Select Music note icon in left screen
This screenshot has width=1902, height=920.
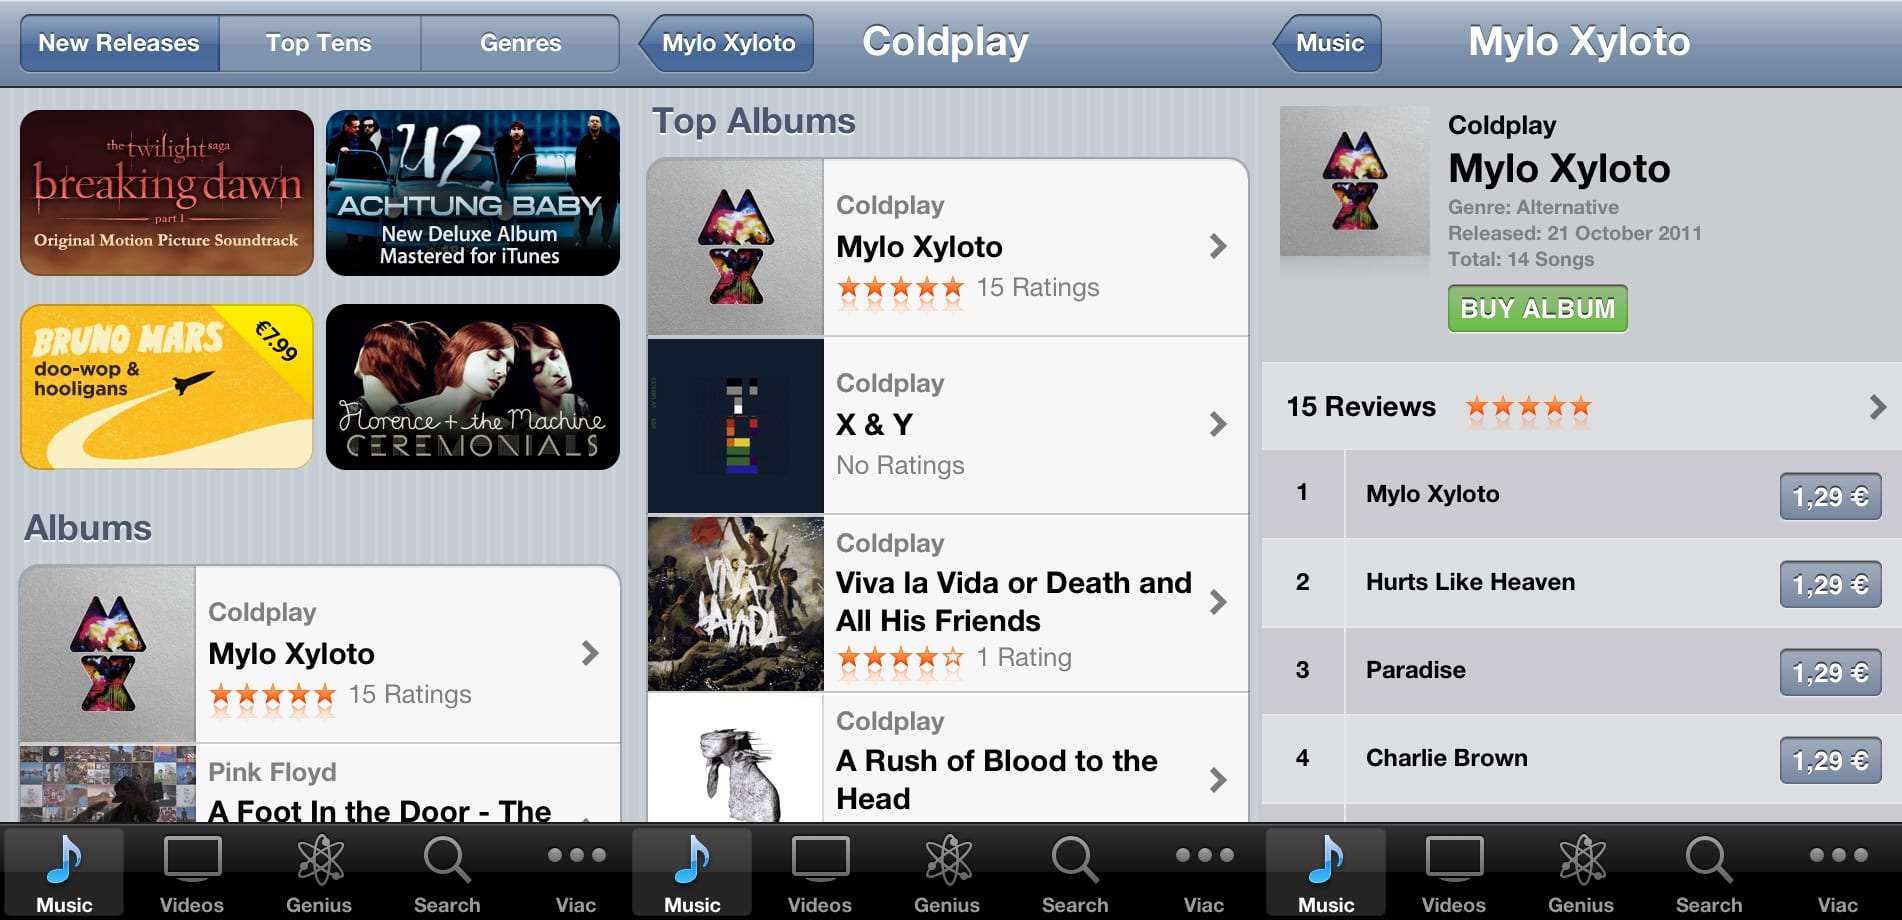click(64, 860)
